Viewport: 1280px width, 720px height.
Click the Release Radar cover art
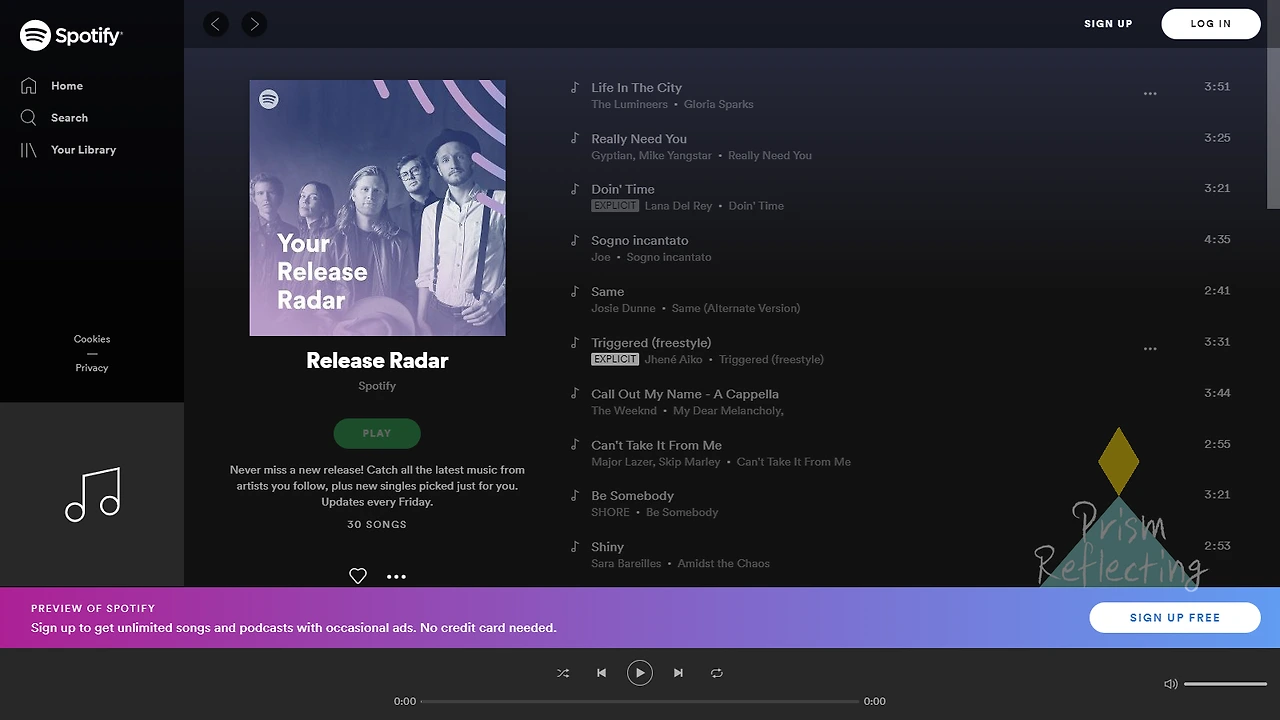[377, 208]
